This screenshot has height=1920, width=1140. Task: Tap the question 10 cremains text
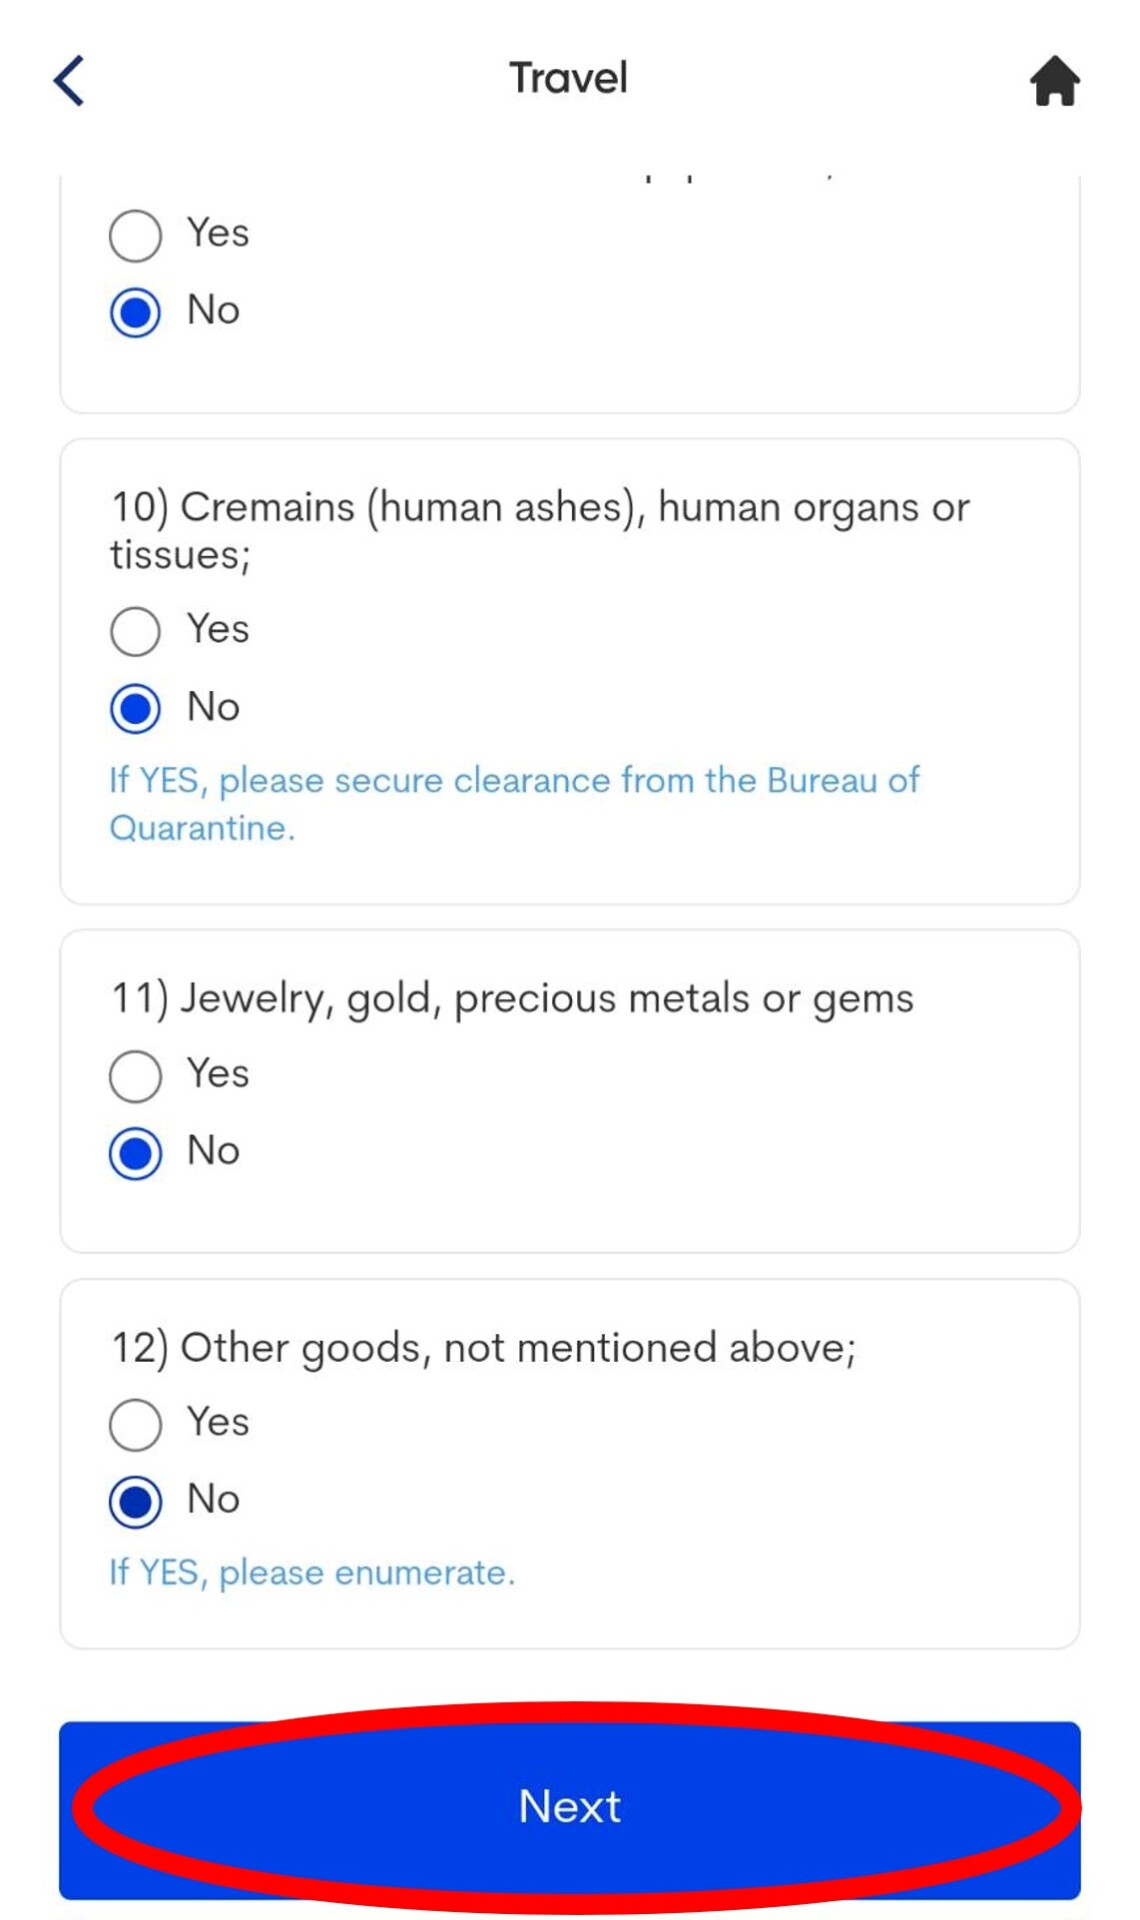540,530
